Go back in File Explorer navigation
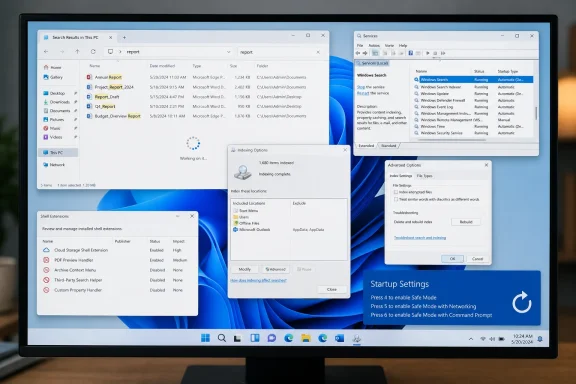 [46, 52]
